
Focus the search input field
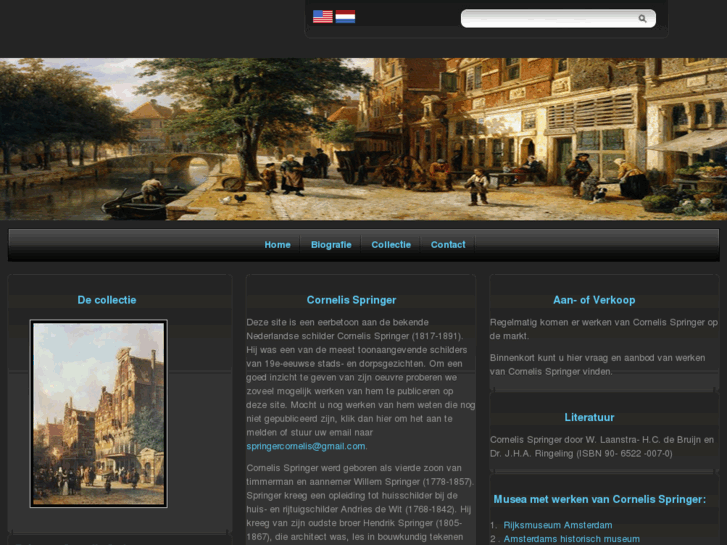(x=558, y=19)
